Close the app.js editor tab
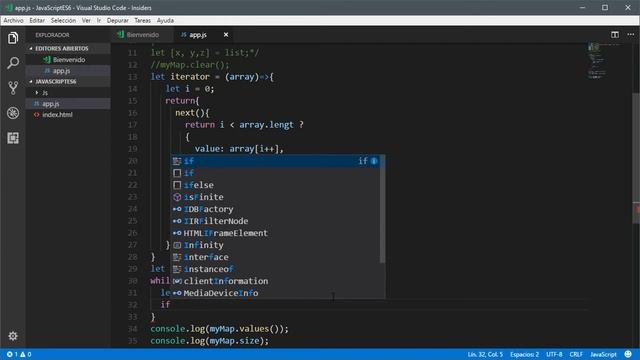The height and width of the screenshot is (360, 640). pos(226,35)
